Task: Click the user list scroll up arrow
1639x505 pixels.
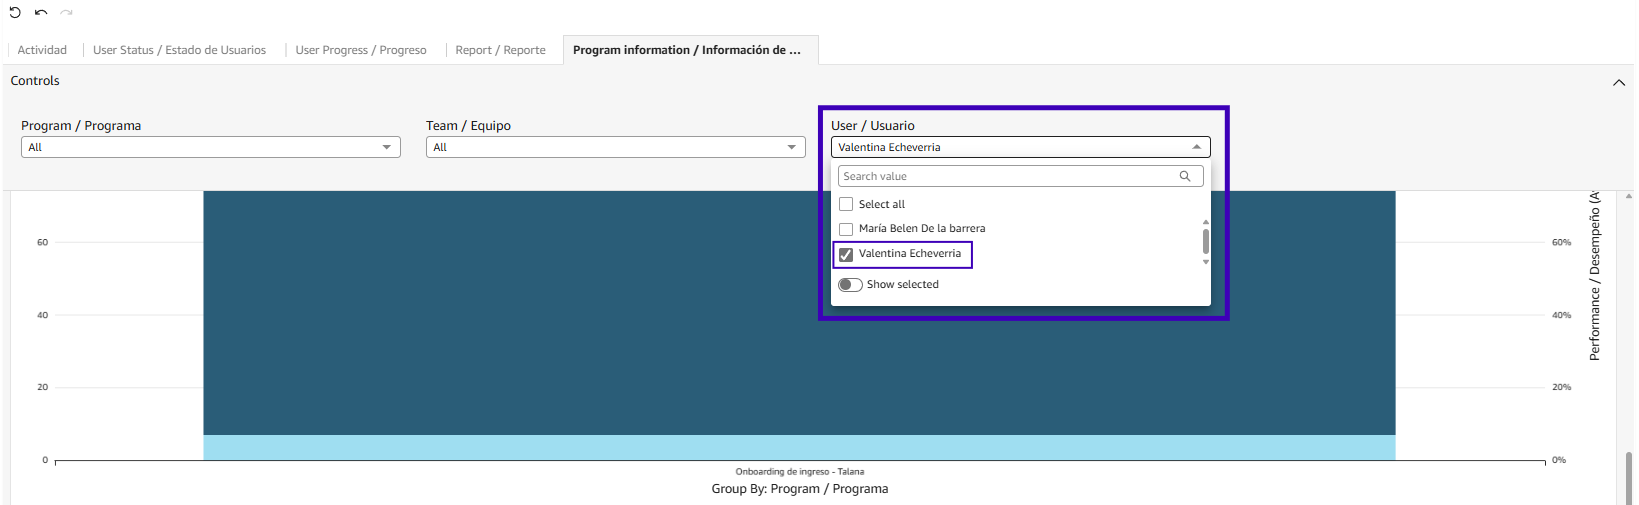Action: point(1206,222)
